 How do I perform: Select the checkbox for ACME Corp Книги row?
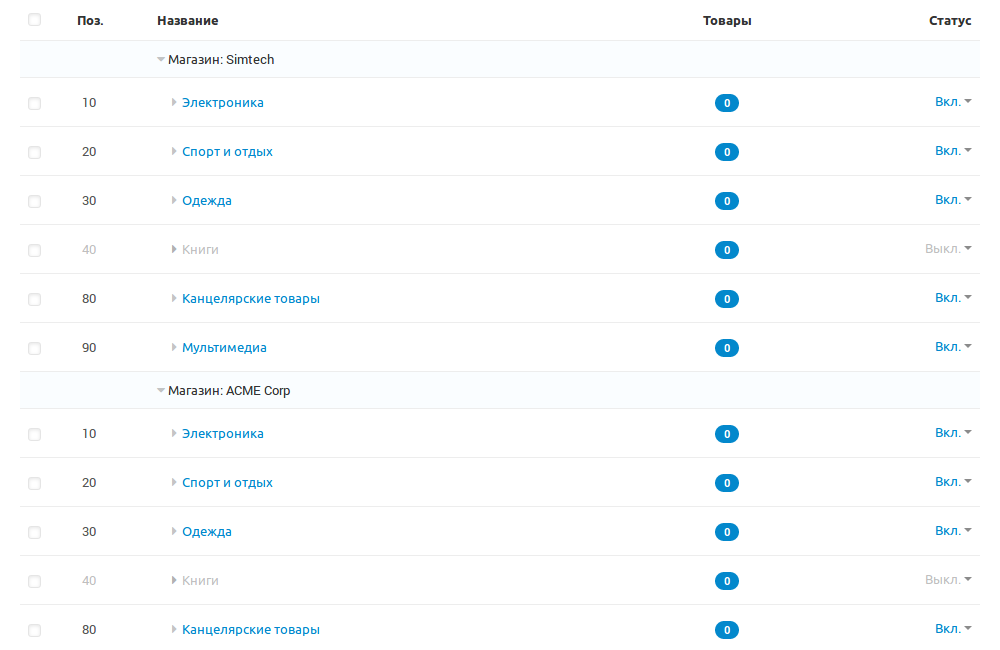pos(35,582)
